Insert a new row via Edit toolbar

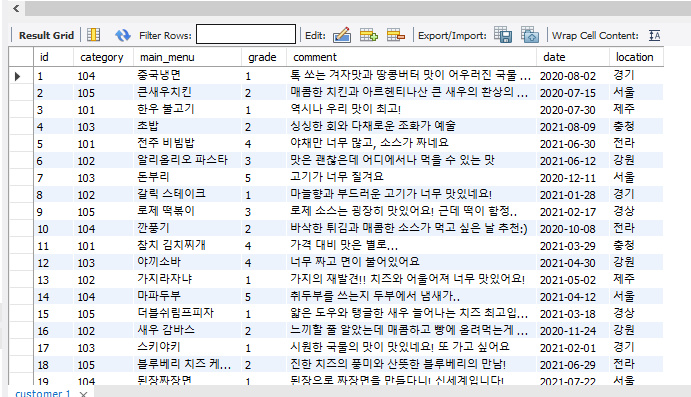click(369, 35)
